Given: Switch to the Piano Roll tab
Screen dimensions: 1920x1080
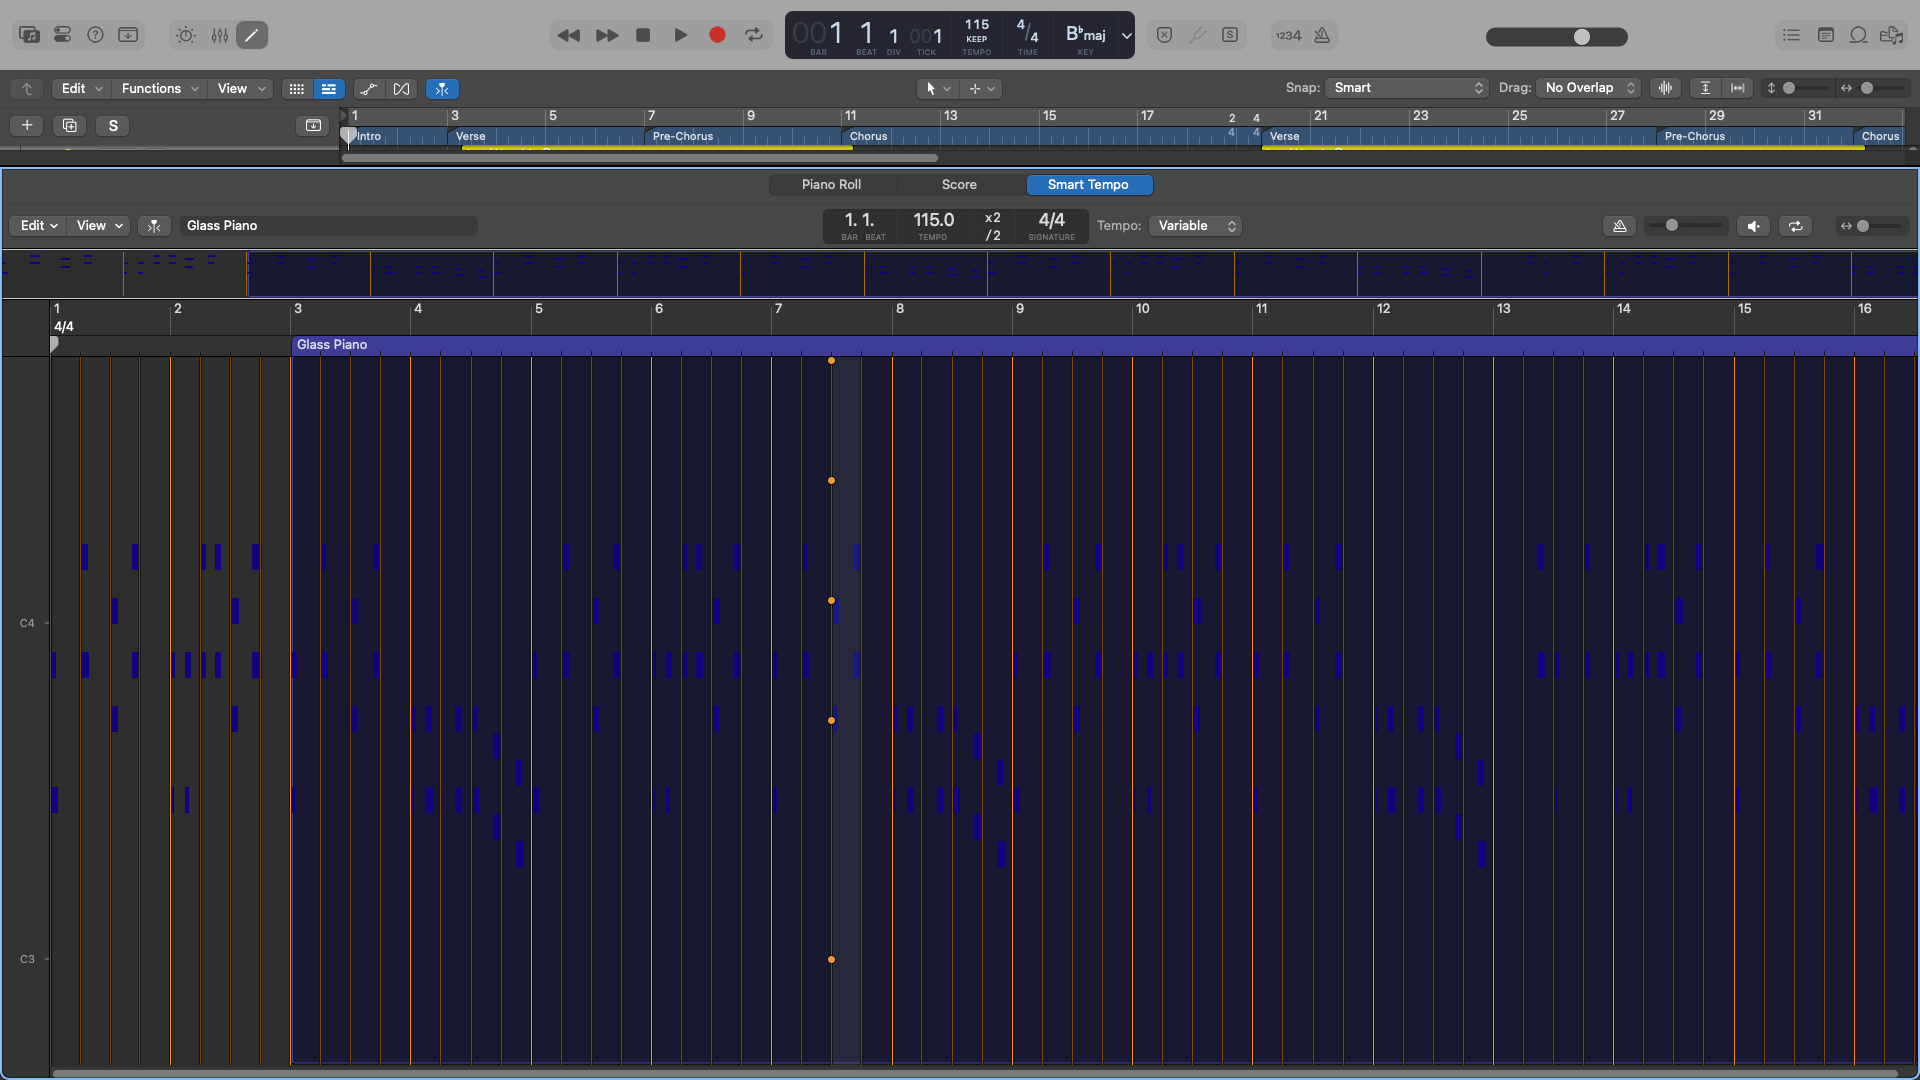Looking at the screenshot, I should [831, 184].
